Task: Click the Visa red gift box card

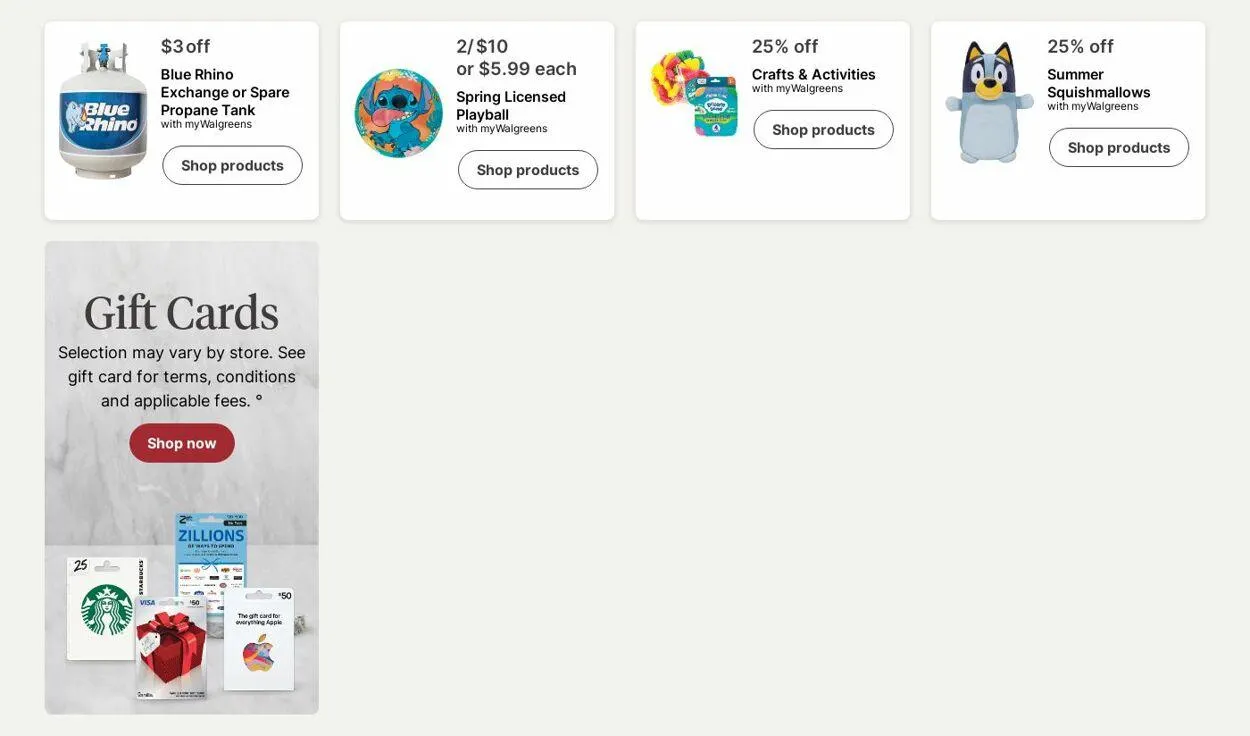Action: [x=171, y=647]
